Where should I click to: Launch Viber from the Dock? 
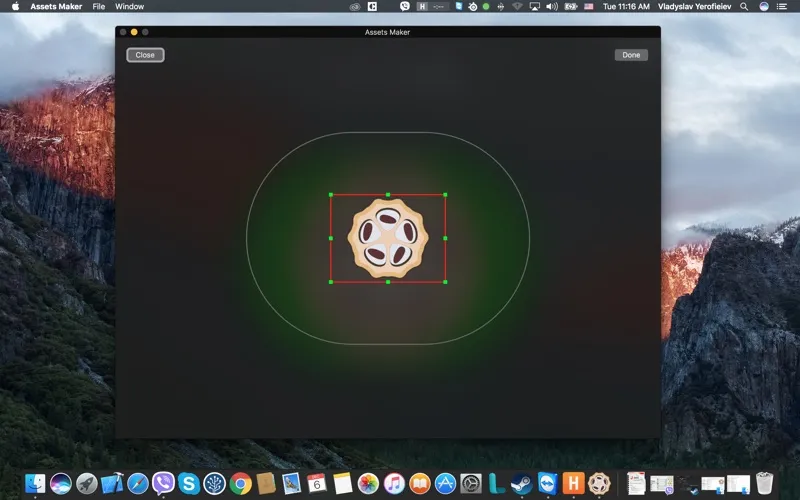tap(163, 484)
